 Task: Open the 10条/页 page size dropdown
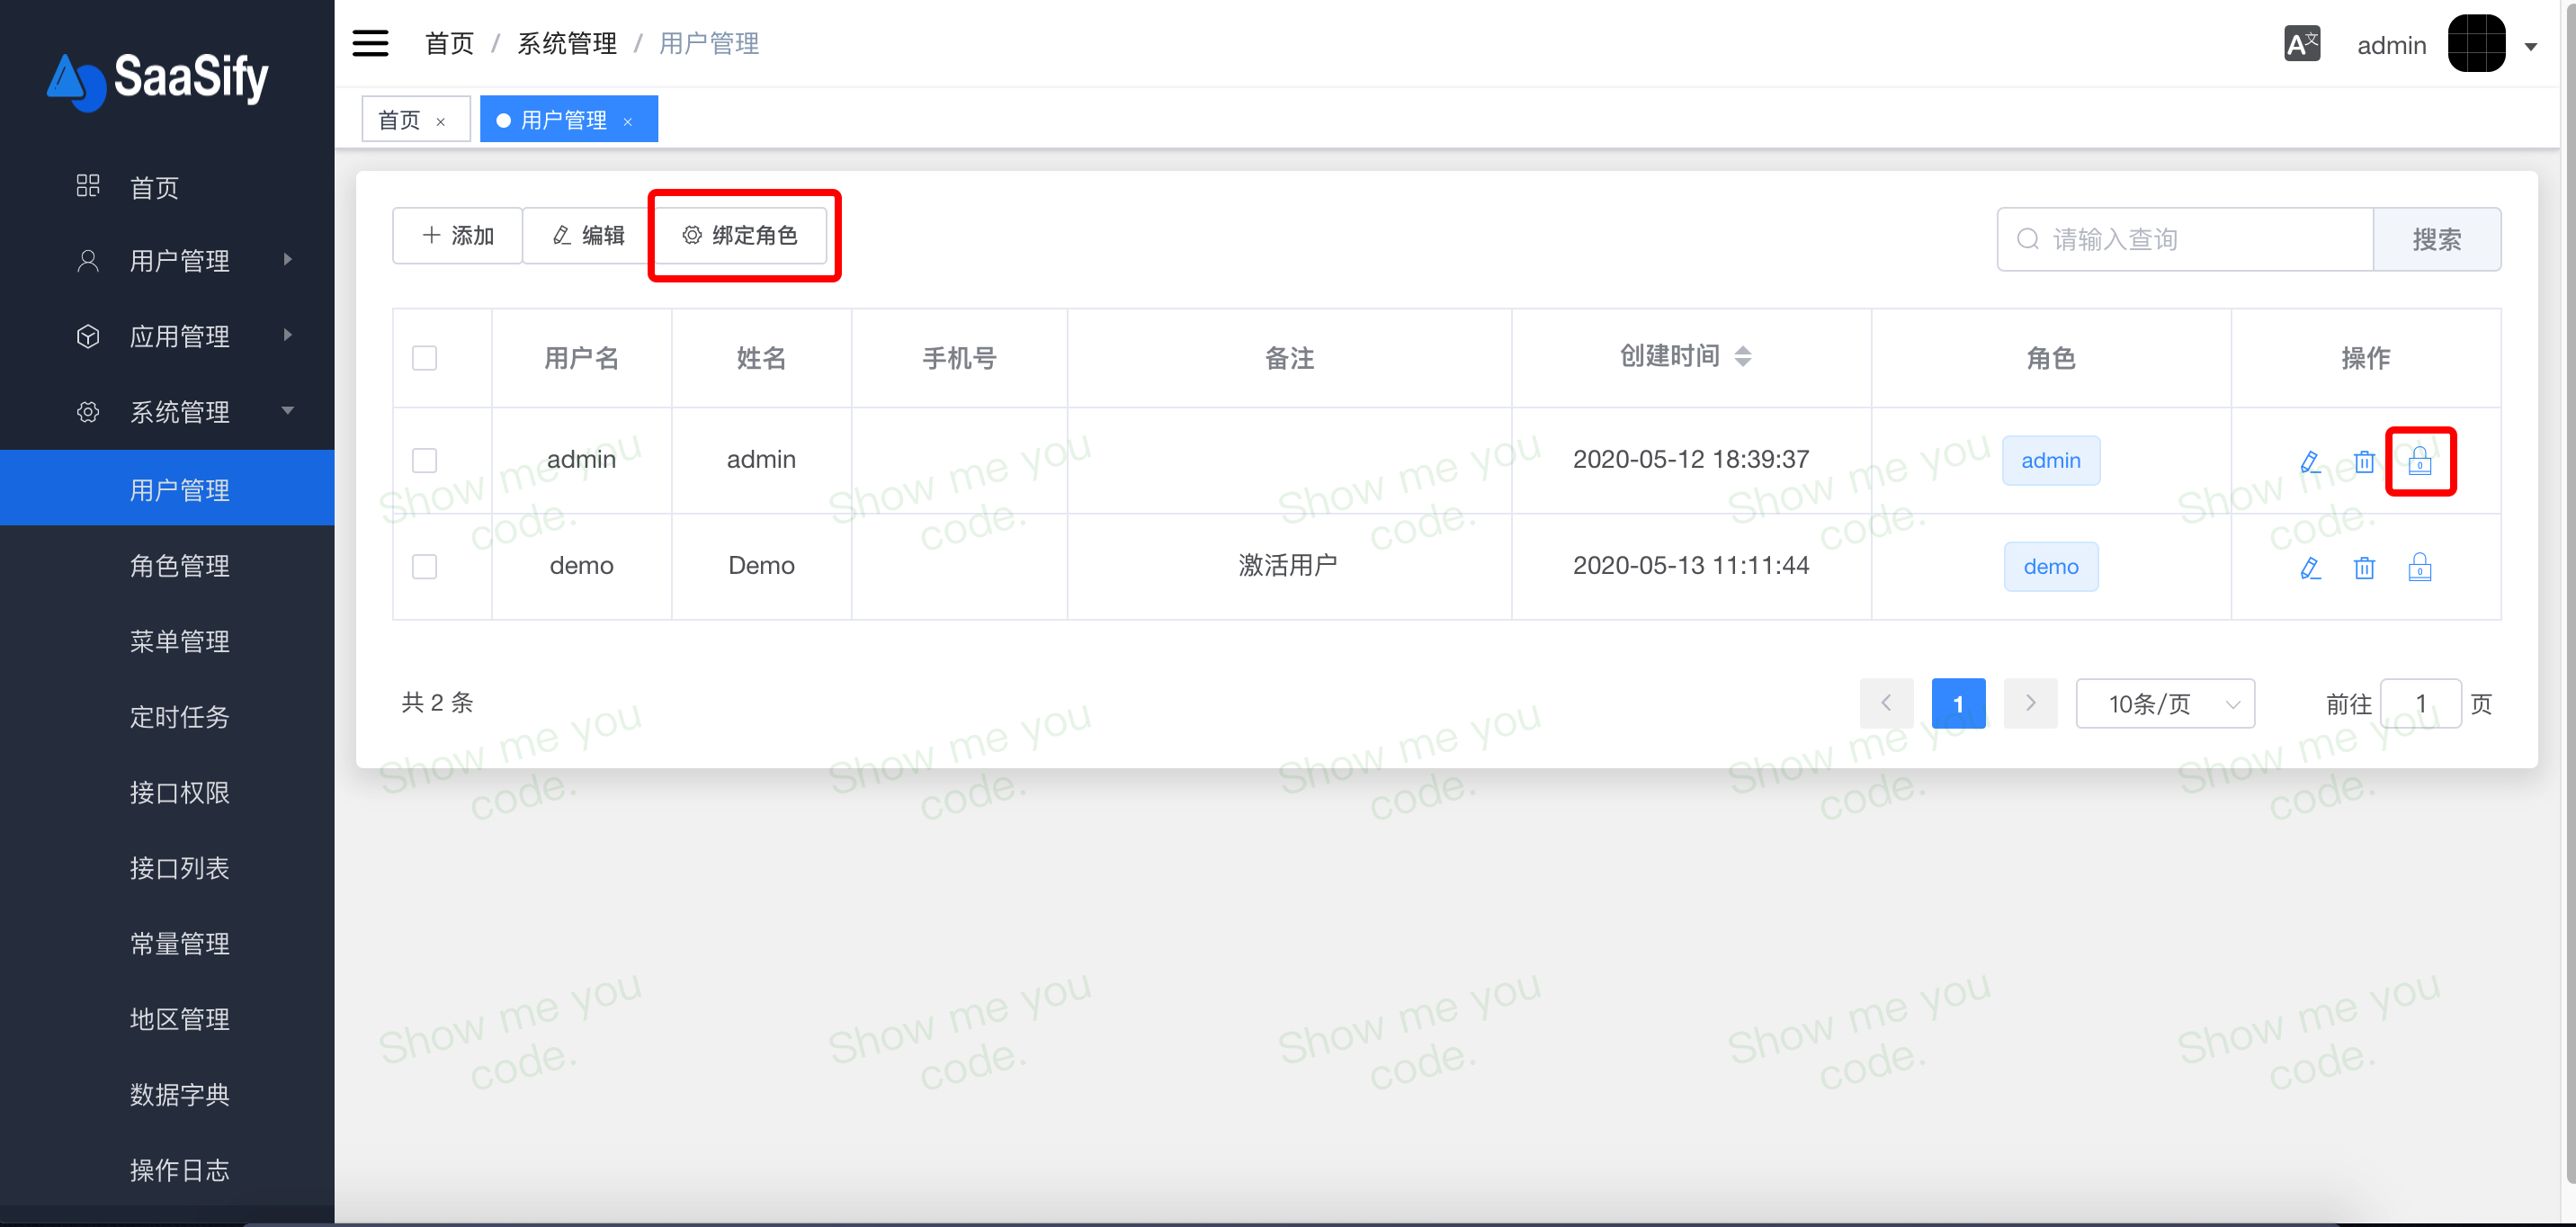(x=2164, y=704)
